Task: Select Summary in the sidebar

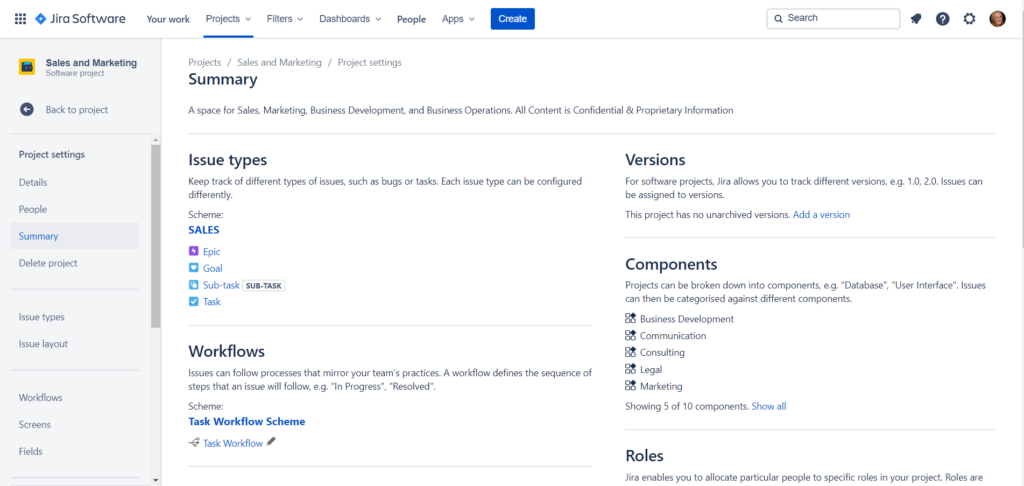Action: [75, 236]
